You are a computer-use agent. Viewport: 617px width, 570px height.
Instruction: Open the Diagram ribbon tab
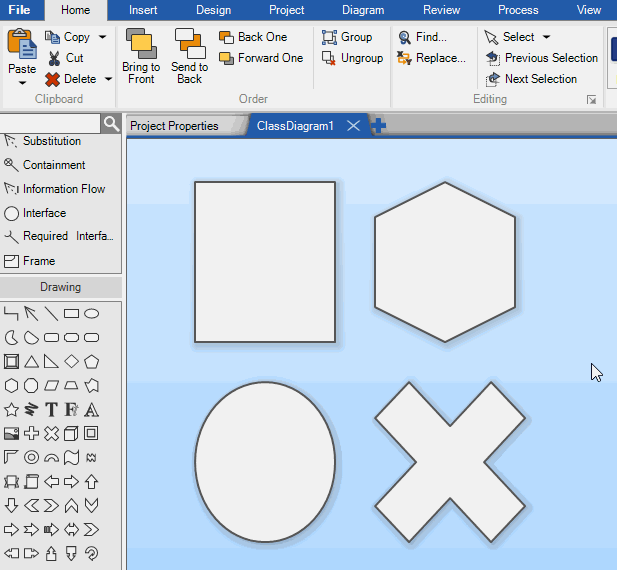pos(363,10)
